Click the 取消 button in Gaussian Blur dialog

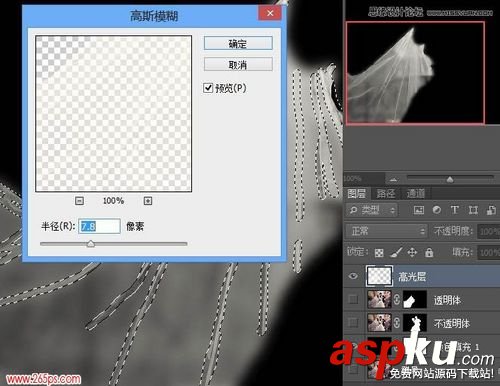pyautogui.click(x=238, y=64)
